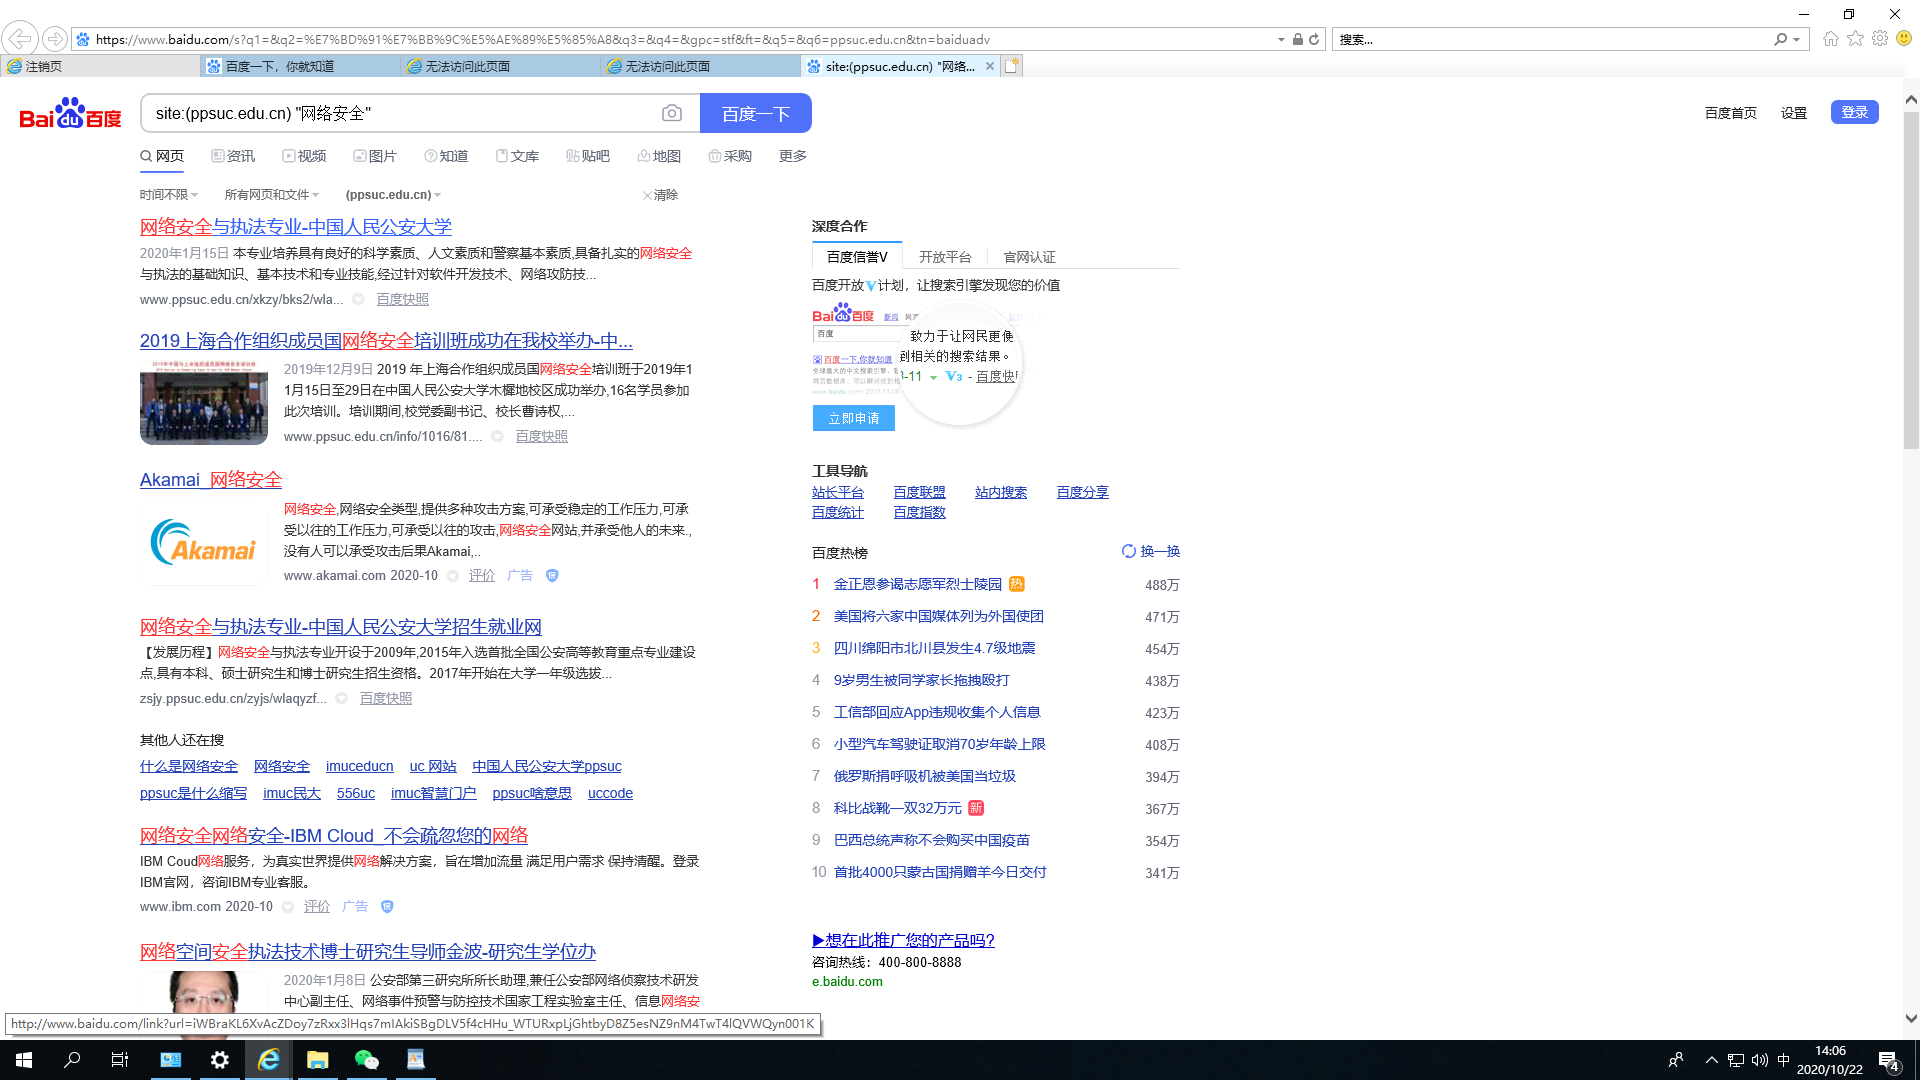Click IE home icon
The image size is (1920, 1080).
pos(1830,39)
